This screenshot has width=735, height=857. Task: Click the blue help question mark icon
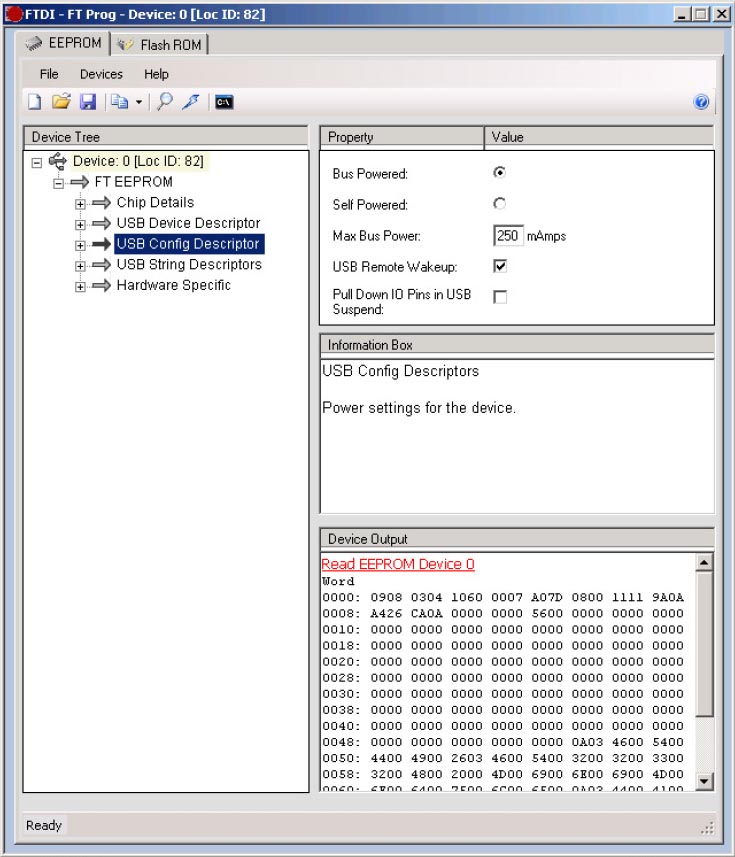(x=701, y=102)
